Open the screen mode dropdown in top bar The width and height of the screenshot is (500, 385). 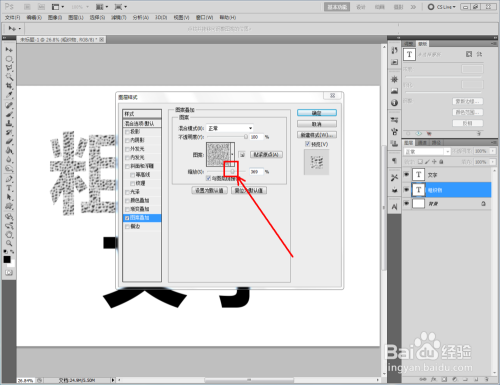(121, 7)
